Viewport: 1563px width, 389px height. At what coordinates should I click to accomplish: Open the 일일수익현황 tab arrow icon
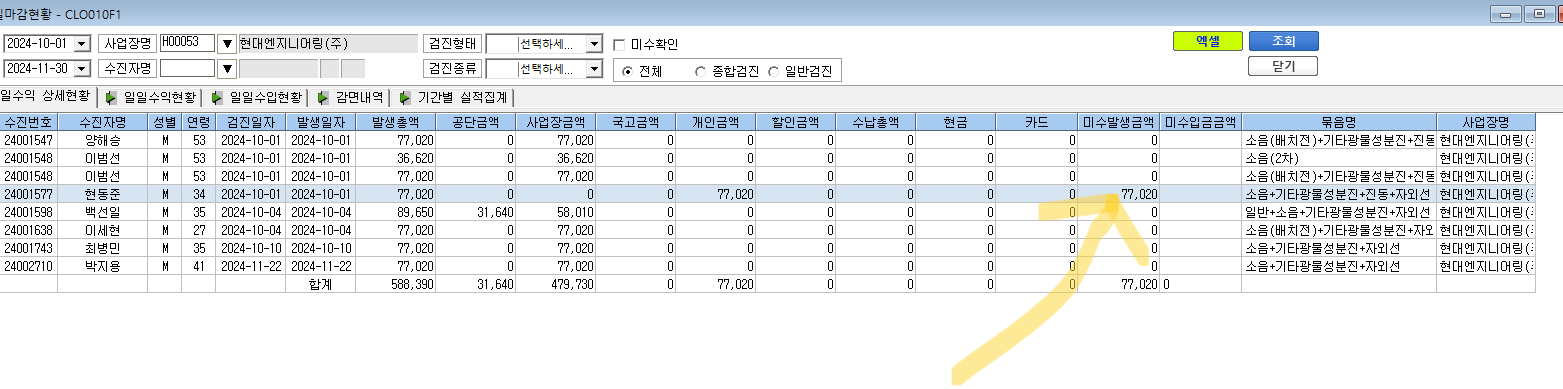[111, 98]
